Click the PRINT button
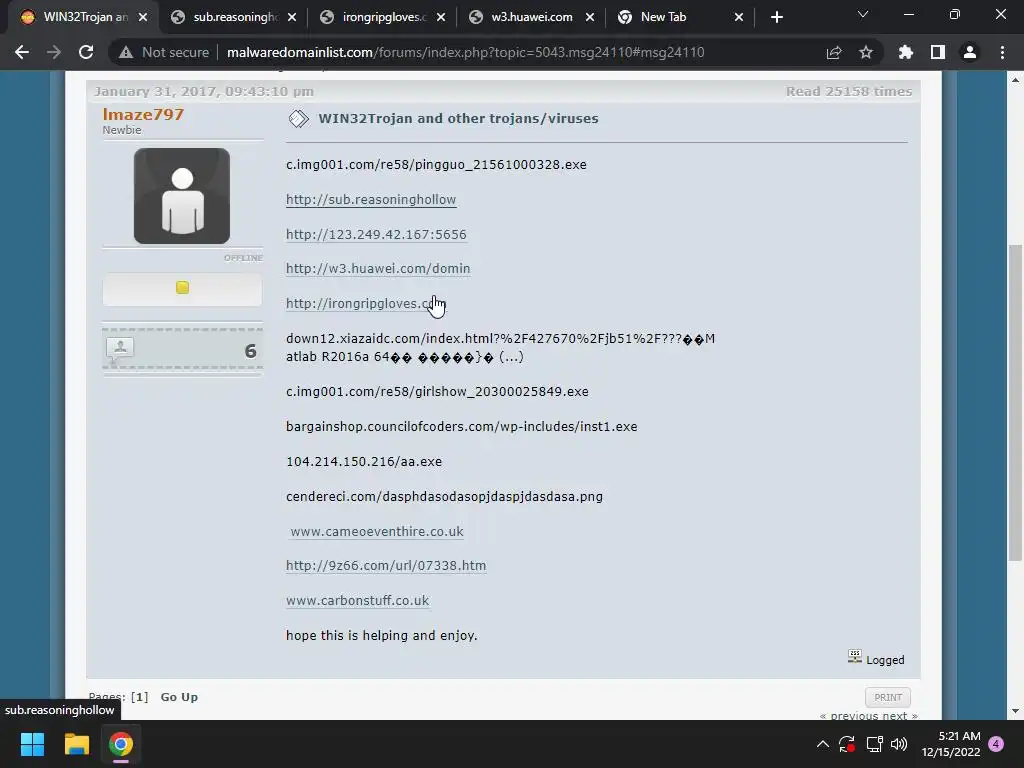 click(x=888, y=697)
